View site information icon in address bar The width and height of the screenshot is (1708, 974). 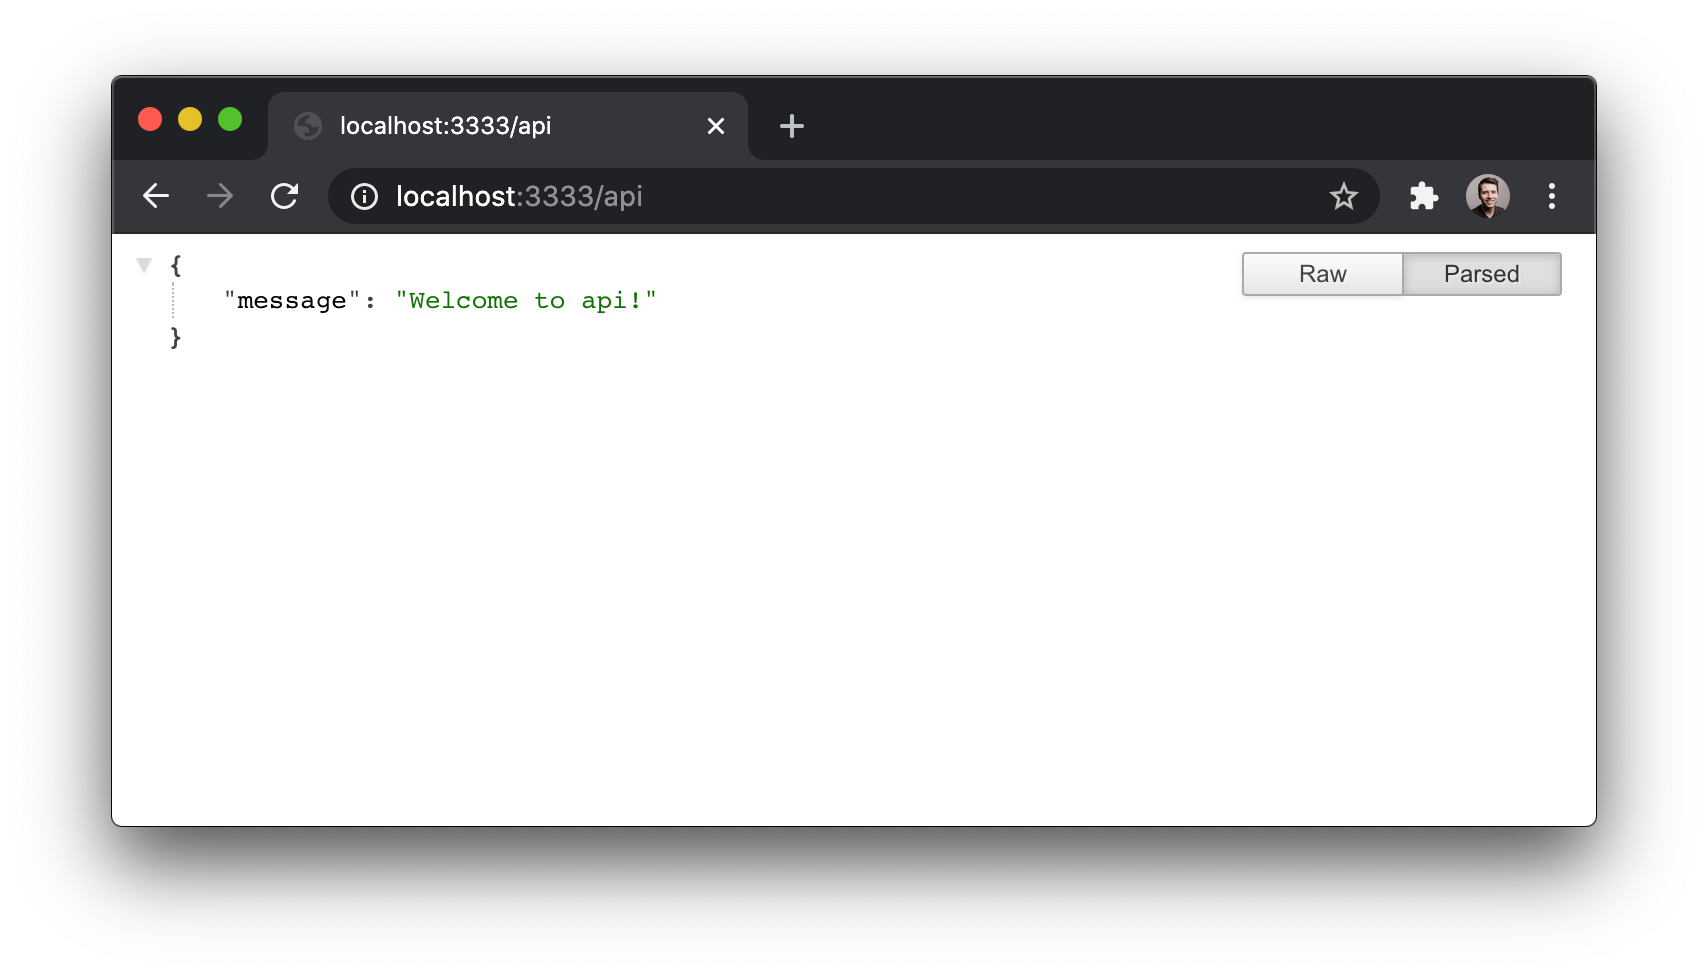tap(364, 196)
